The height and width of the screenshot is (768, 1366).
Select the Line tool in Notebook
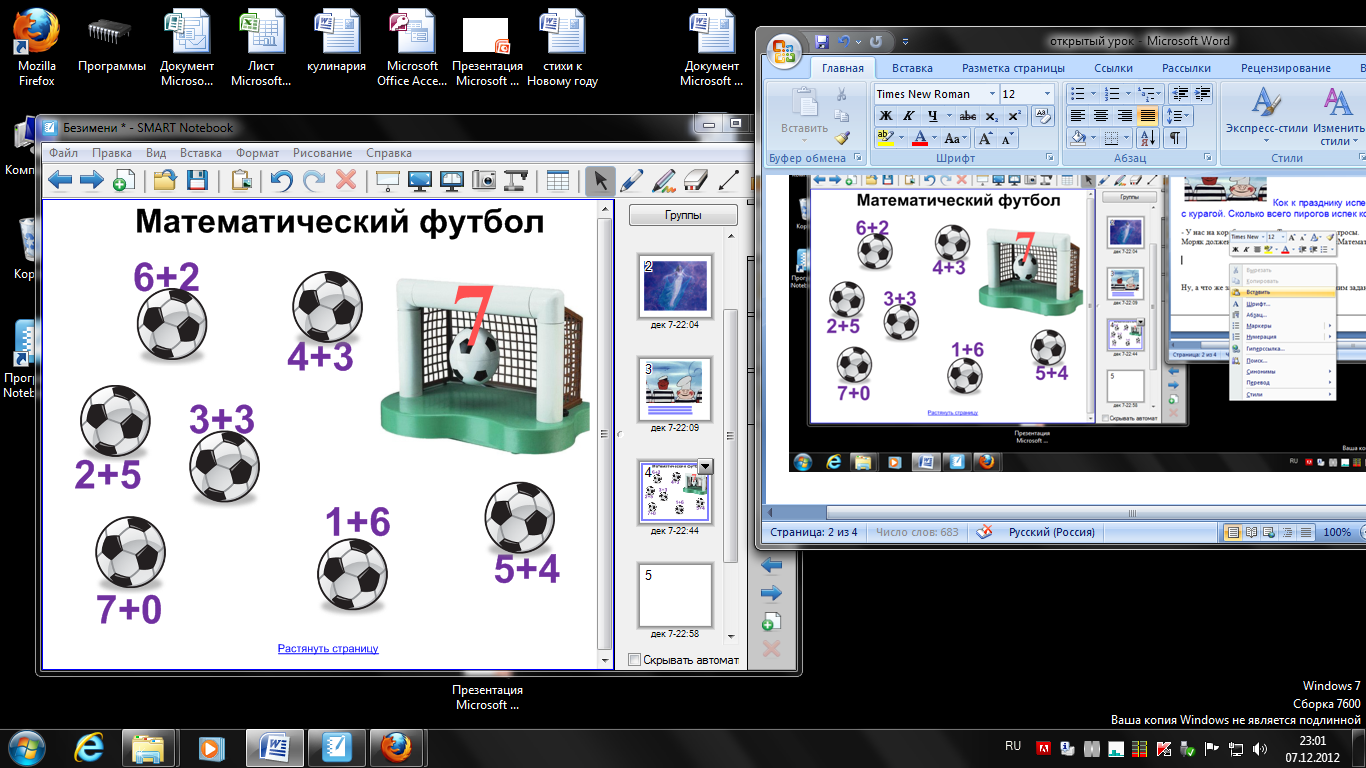click(x=728, y=180)
